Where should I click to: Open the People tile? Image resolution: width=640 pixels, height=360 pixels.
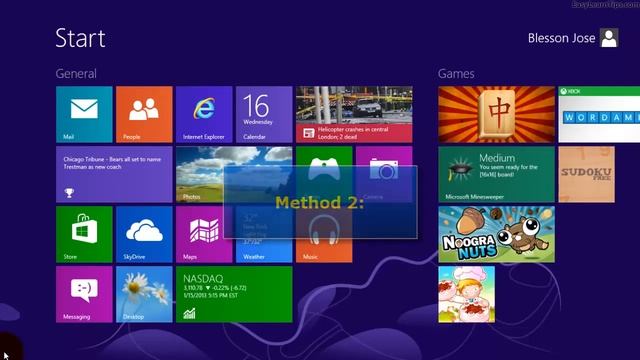[x=144, y=114]
